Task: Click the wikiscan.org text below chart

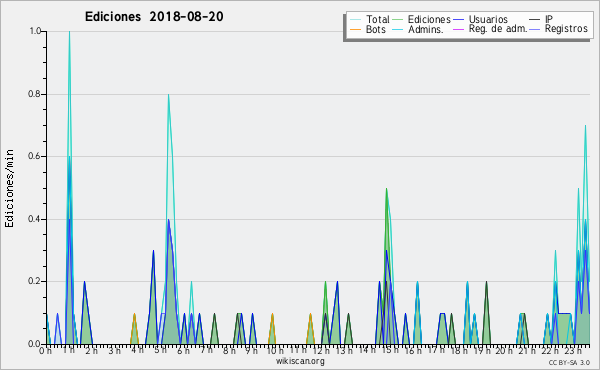Action: 300,361
